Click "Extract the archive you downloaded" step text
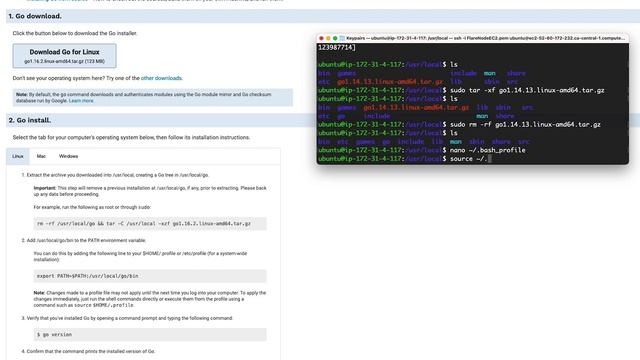640x360 pixels. click(x=118, y=175)
